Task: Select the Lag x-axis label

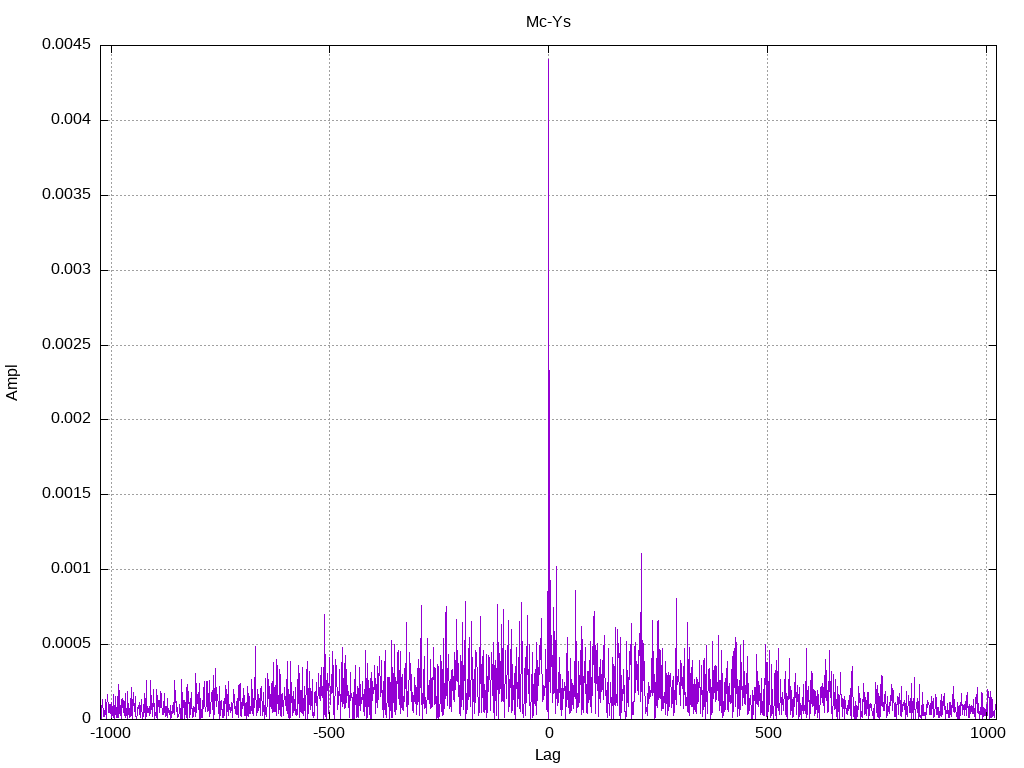Action: coord(548,755)
